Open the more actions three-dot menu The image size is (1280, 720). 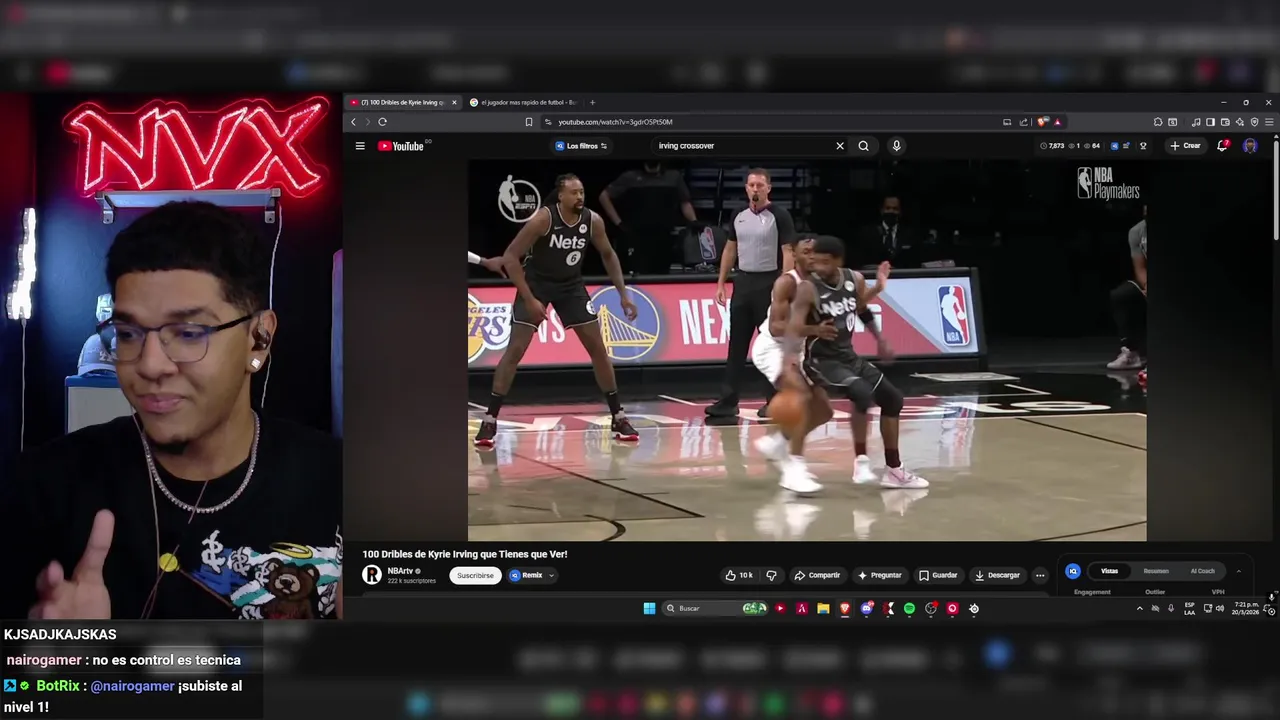1040,575
